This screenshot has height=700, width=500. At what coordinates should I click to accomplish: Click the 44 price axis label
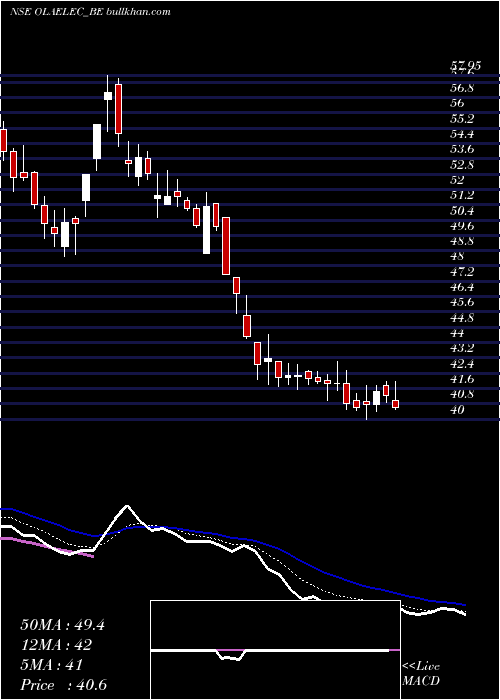457,333
